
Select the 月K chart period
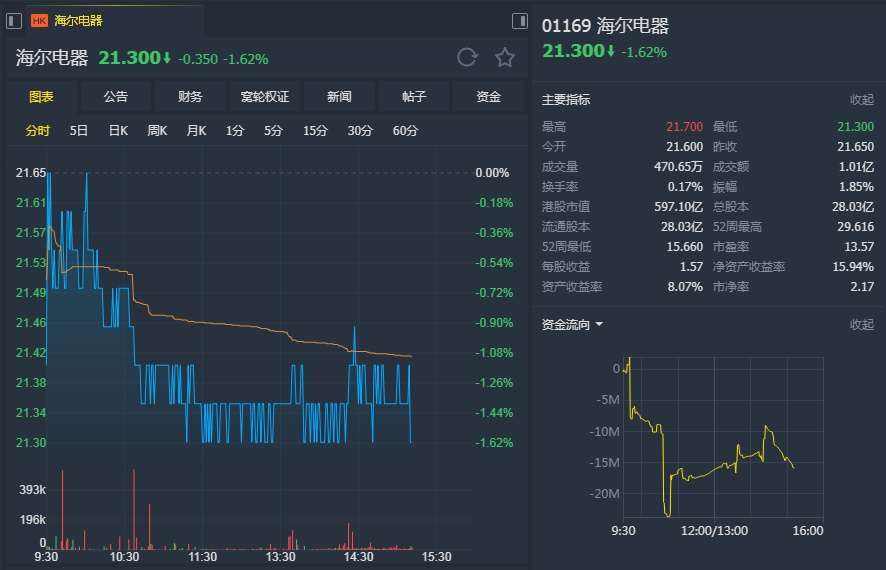point(196,130)
